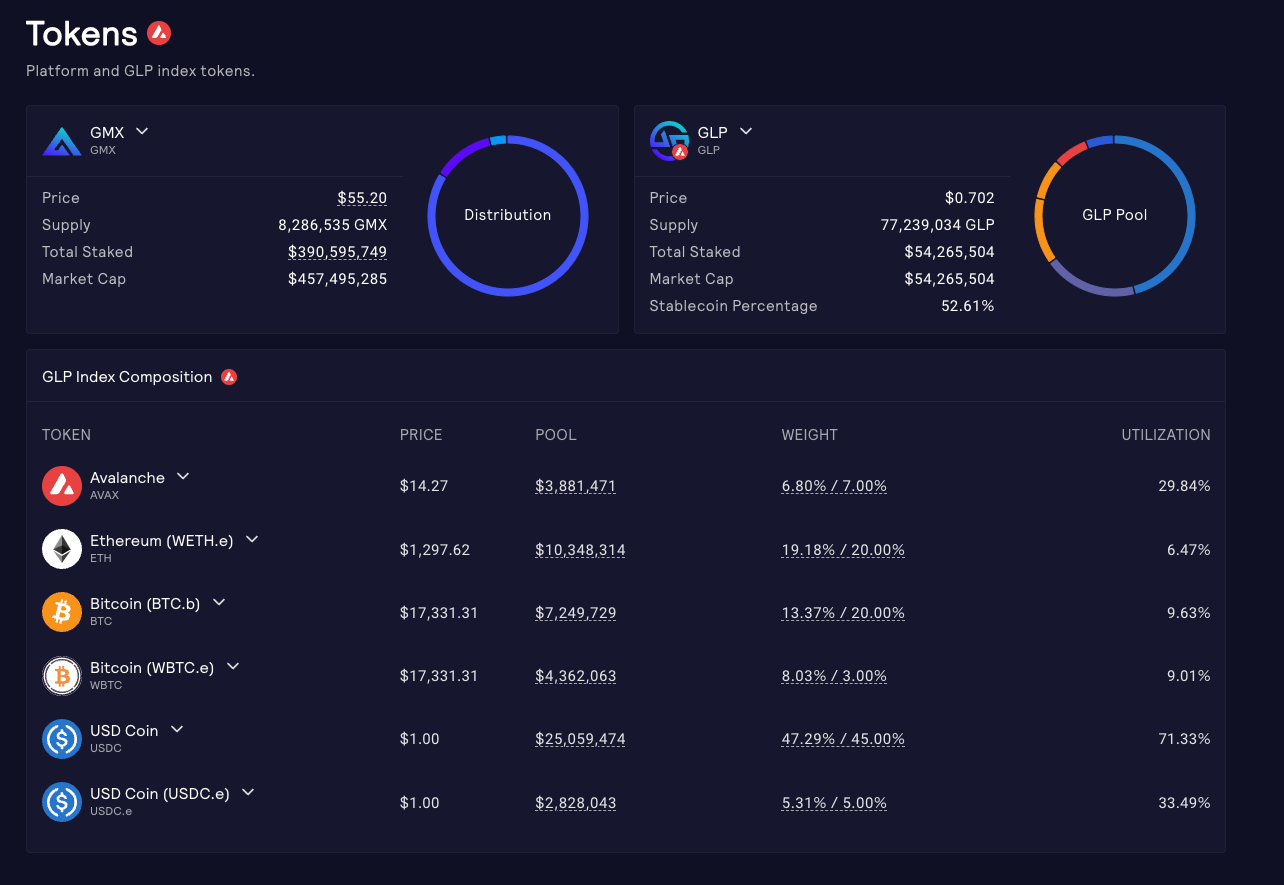The image size is (1284, 885).
Task: Expand the Avalanche row dropdown chevron
Action: [x=183, y=477]
